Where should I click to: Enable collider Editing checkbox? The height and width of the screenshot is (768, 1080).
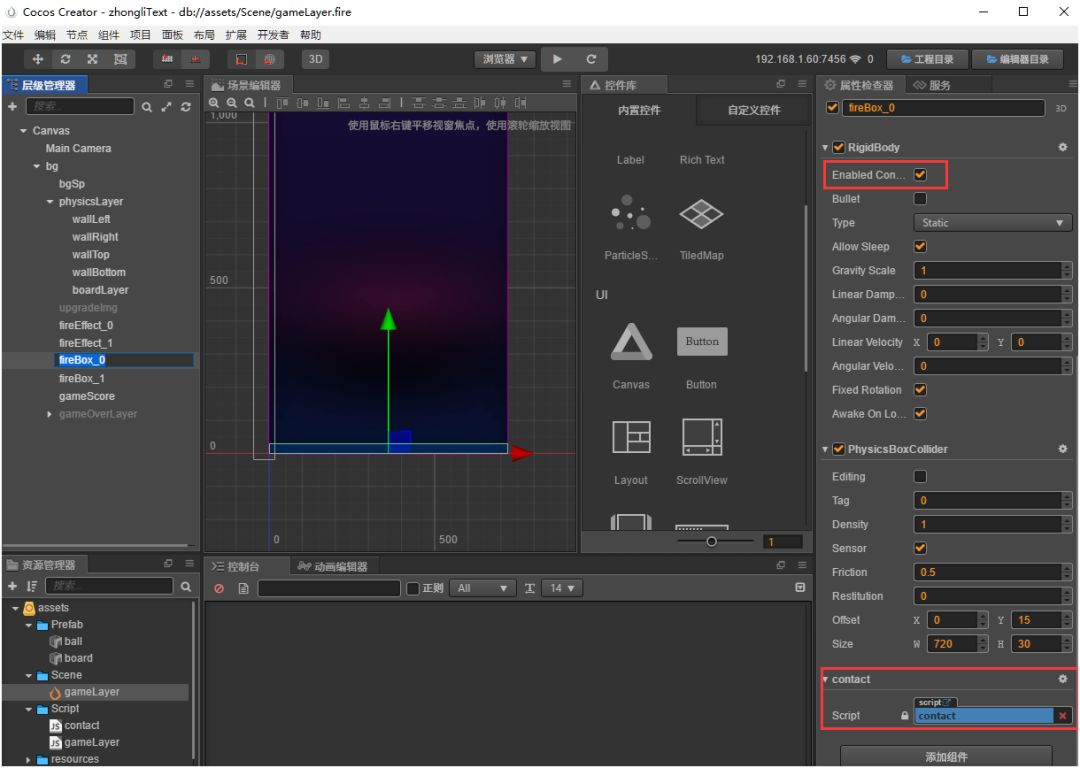[x=920, y=477]
